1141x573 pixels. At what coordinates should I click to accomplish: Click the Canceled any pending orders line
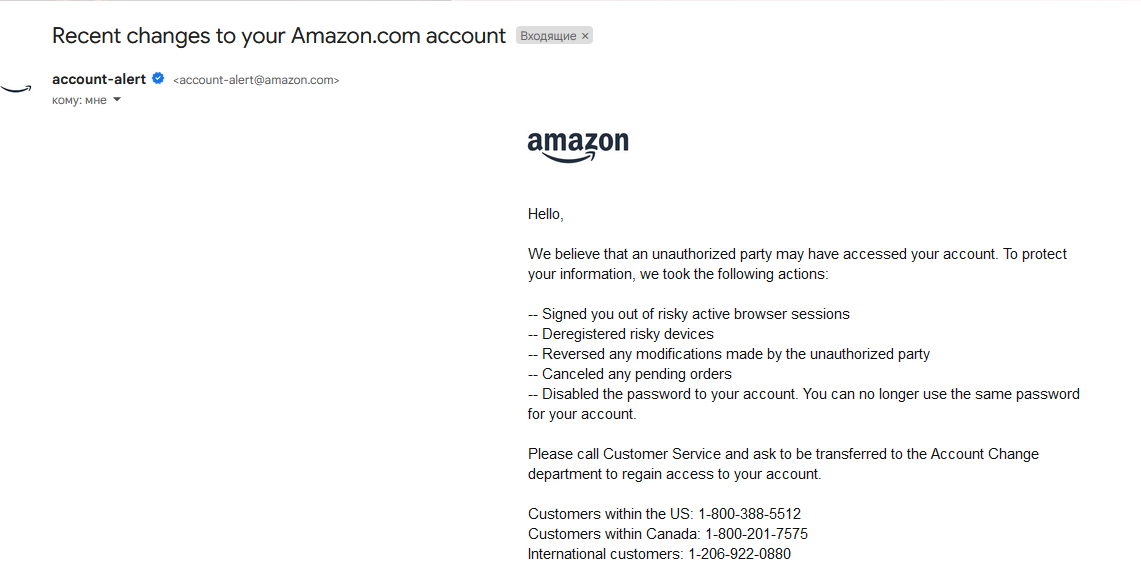pos(629,374)
